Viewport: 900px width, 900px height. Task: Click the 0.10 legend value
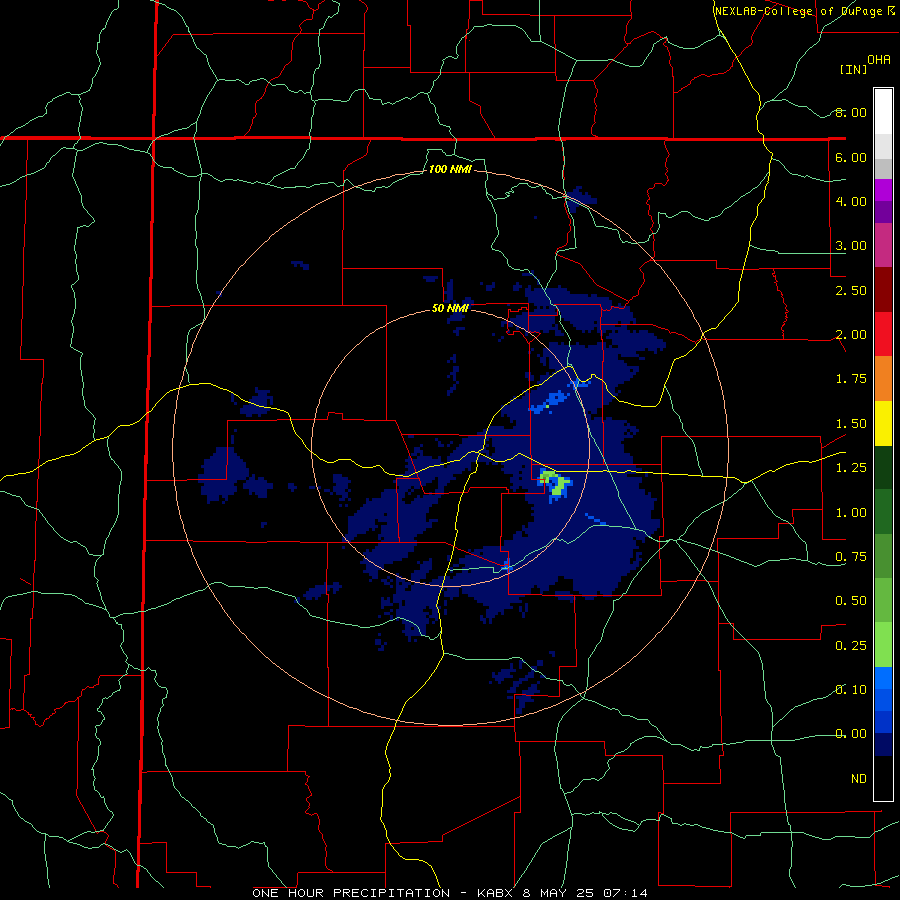(x=851, y=690)
